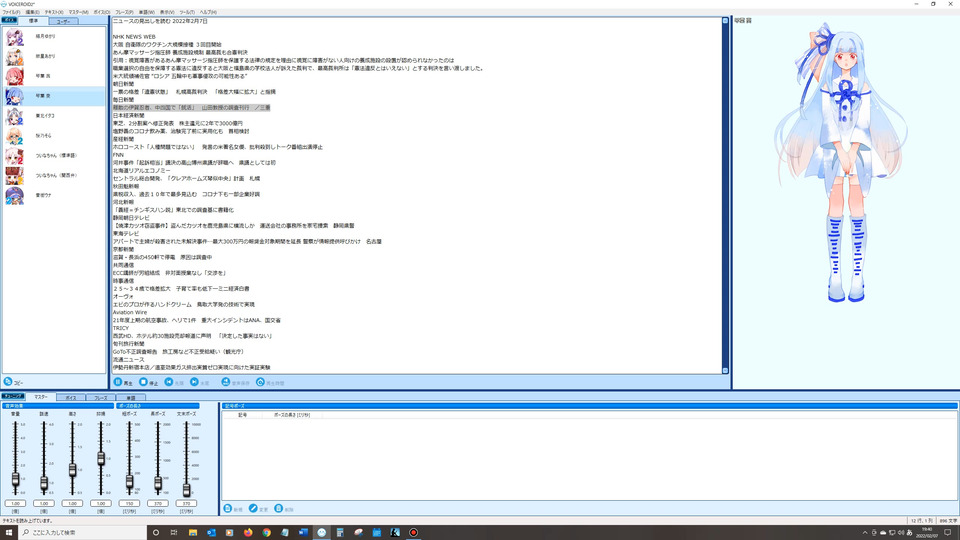Click the 短ポーズ value field showing 150
This screenshot has width=960, height=540.
pyautogui.click(x=129, y=503)
